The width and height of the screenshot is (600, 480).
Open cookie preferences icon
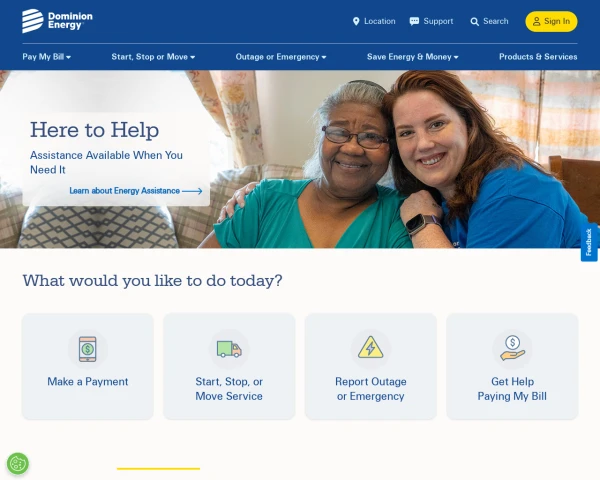pos(18,464)
